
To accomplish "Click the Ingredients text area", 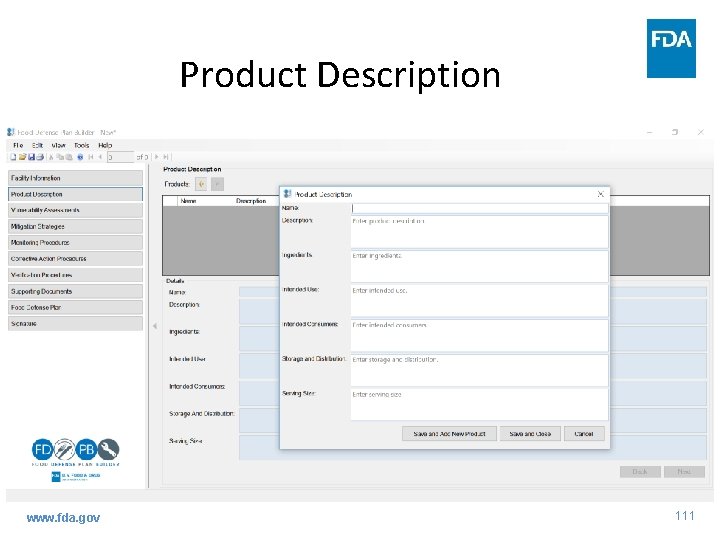I will tap(479, 266).
